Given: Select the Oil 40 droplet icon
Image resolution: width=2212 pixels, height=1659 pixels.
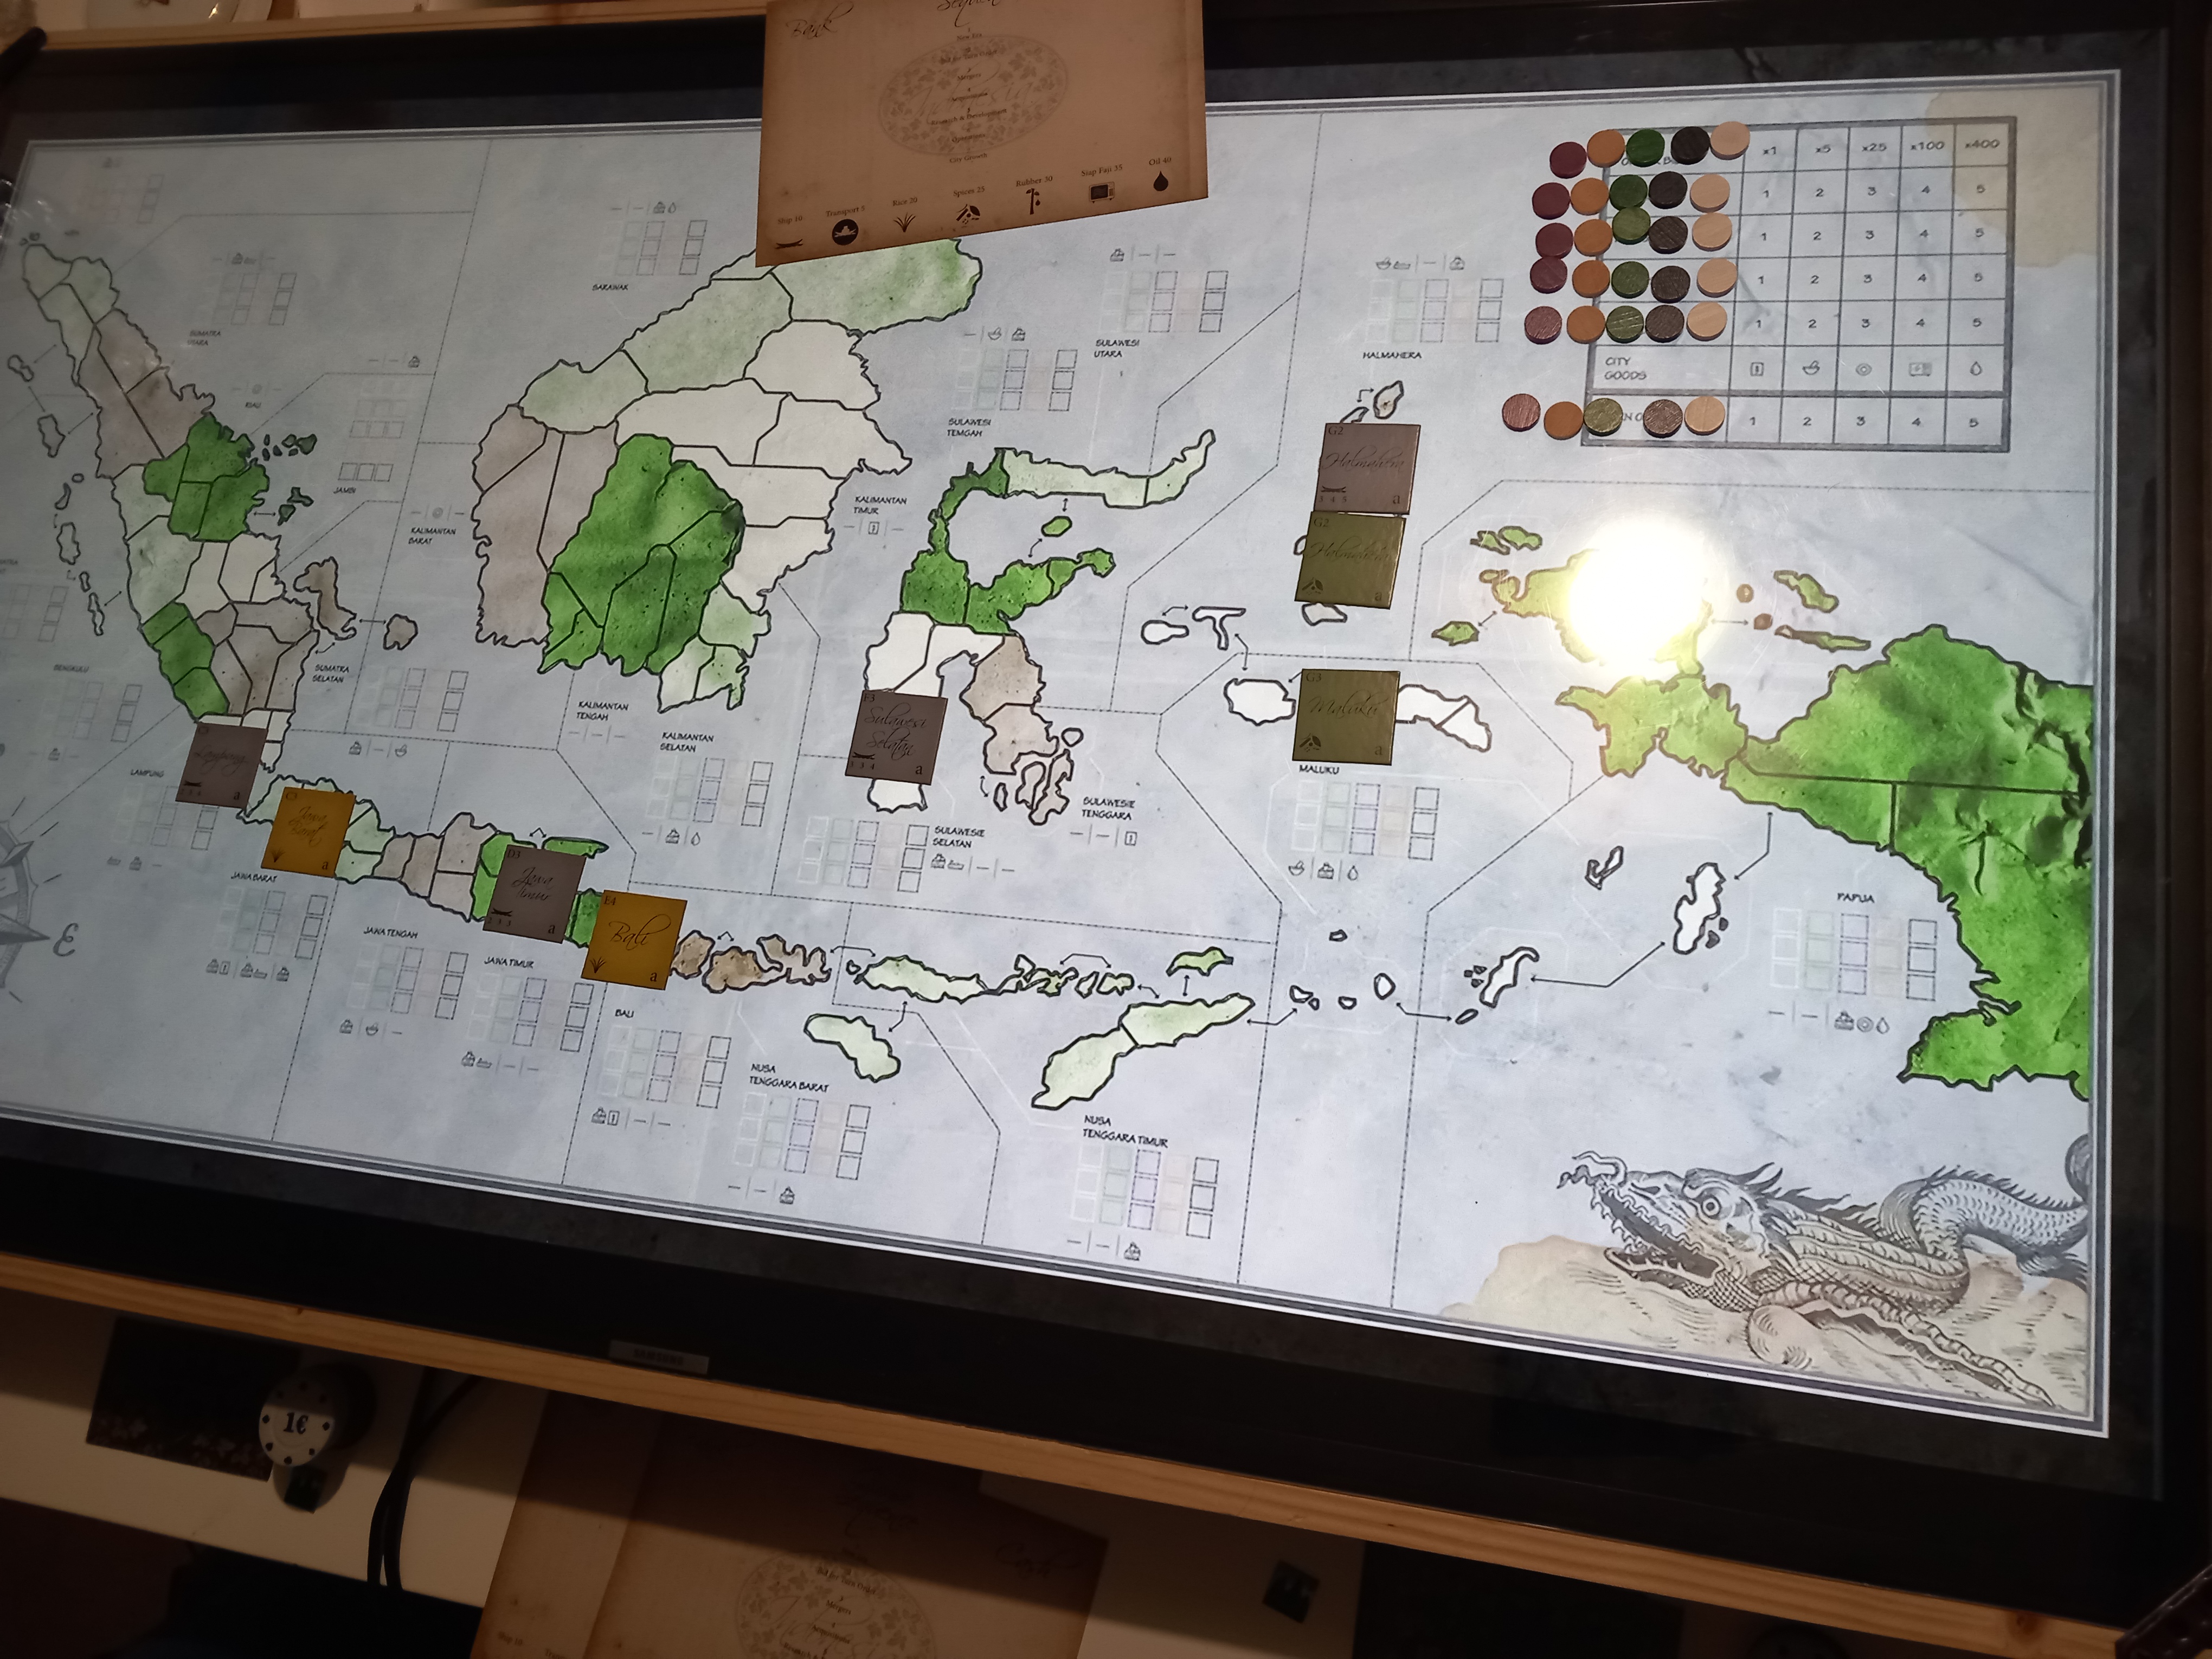Looking at the screenshot, I should (x=1161, y=181).
